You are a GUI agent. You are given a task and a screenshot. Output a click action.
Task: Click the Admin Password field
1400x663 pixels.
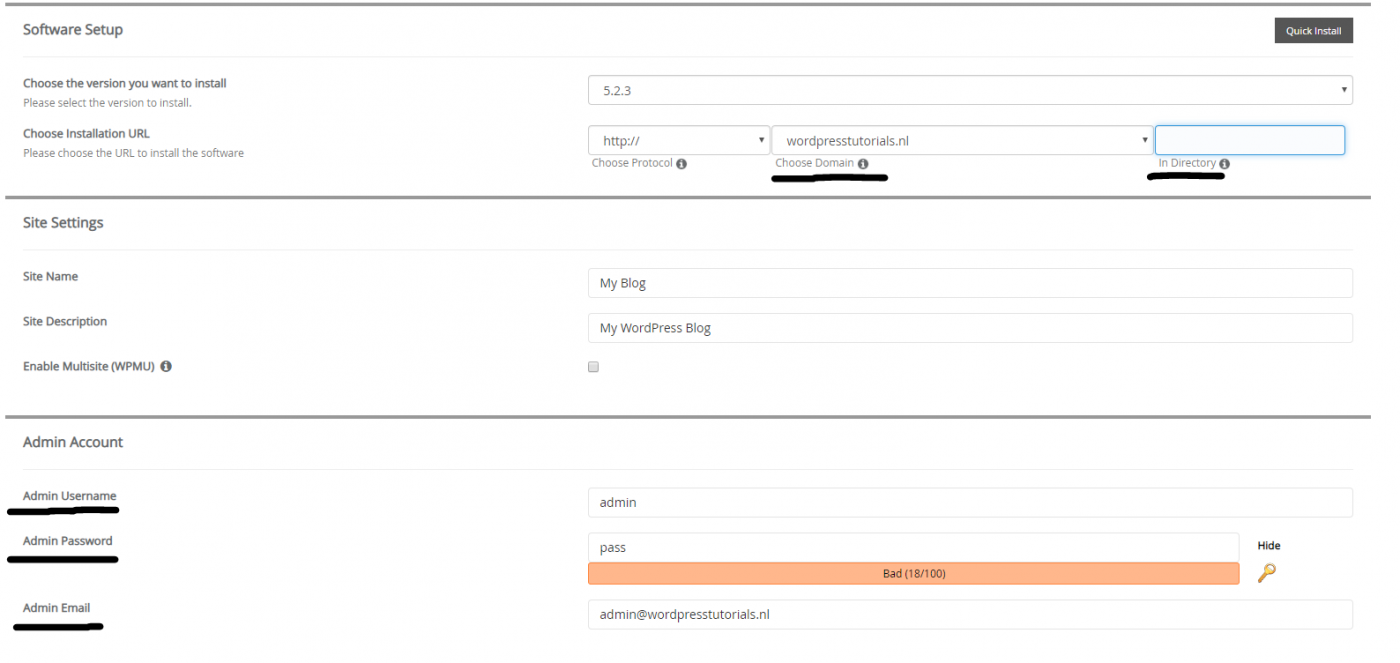click(913, 547)
